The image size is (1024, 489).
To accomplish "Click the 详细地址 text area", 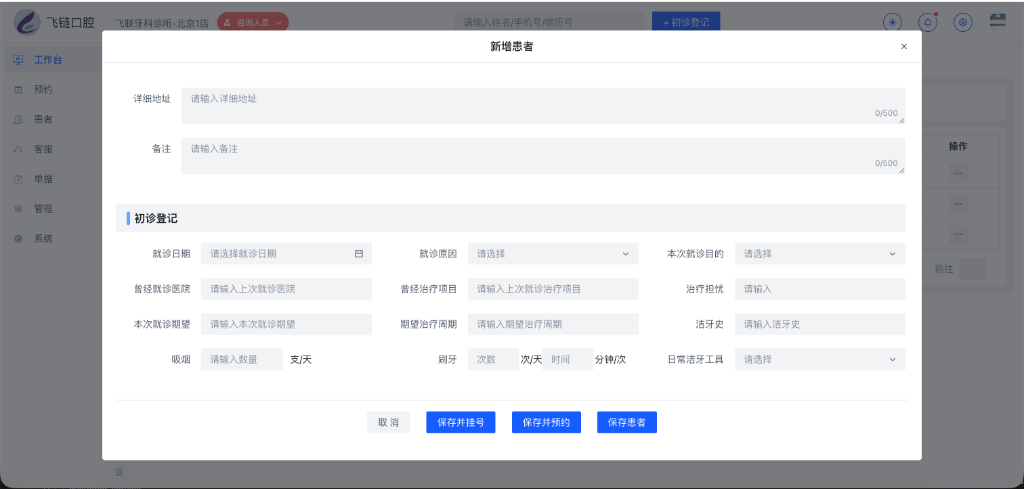I will pos(543,106).
